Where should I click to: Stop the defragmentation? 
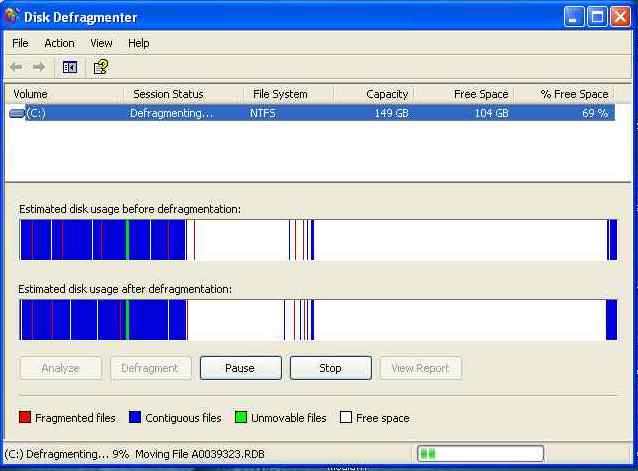(330, 368)
